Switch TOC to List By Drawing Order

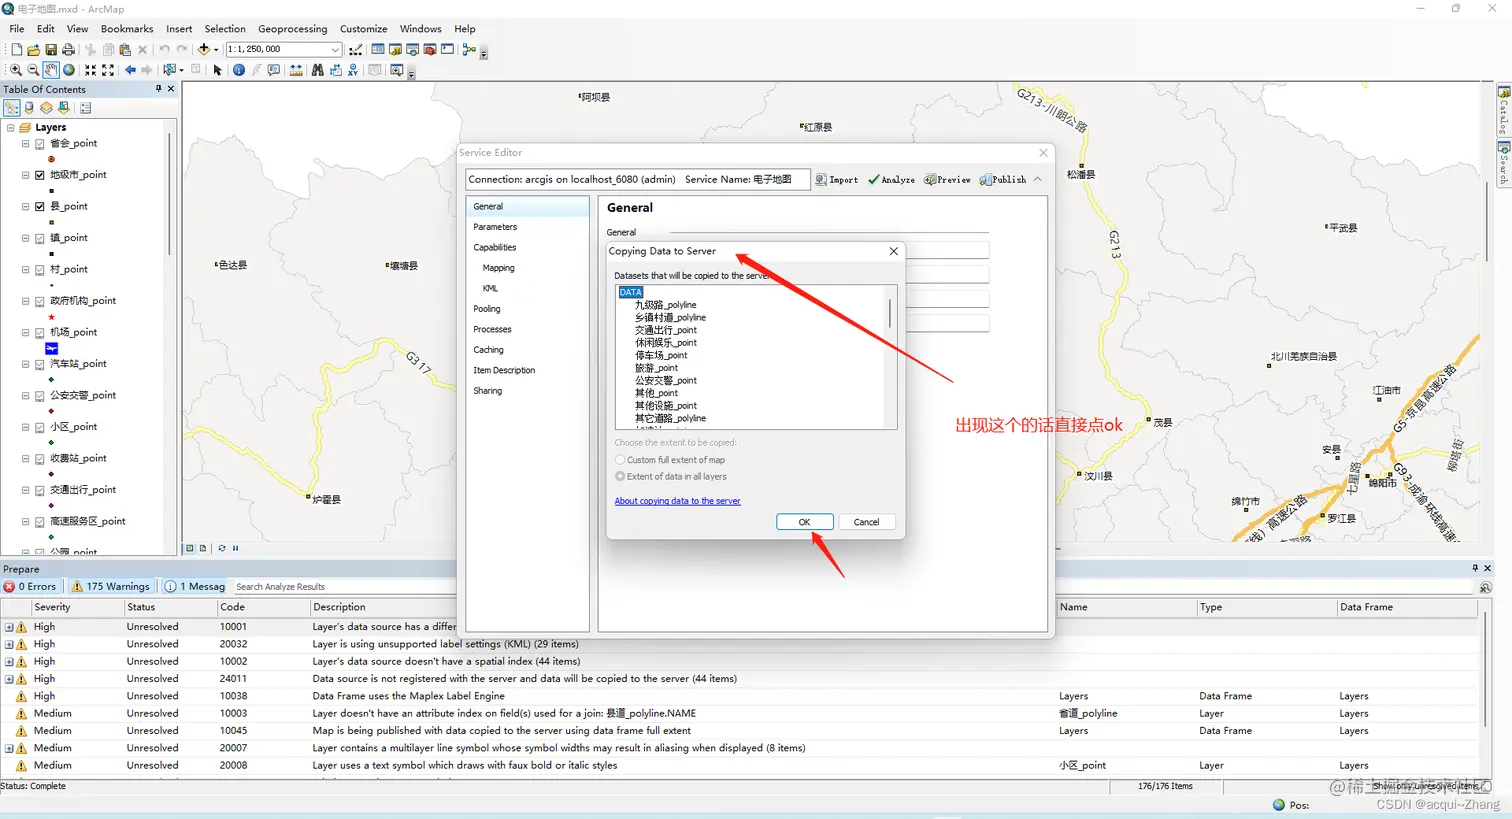pos(12,107)
